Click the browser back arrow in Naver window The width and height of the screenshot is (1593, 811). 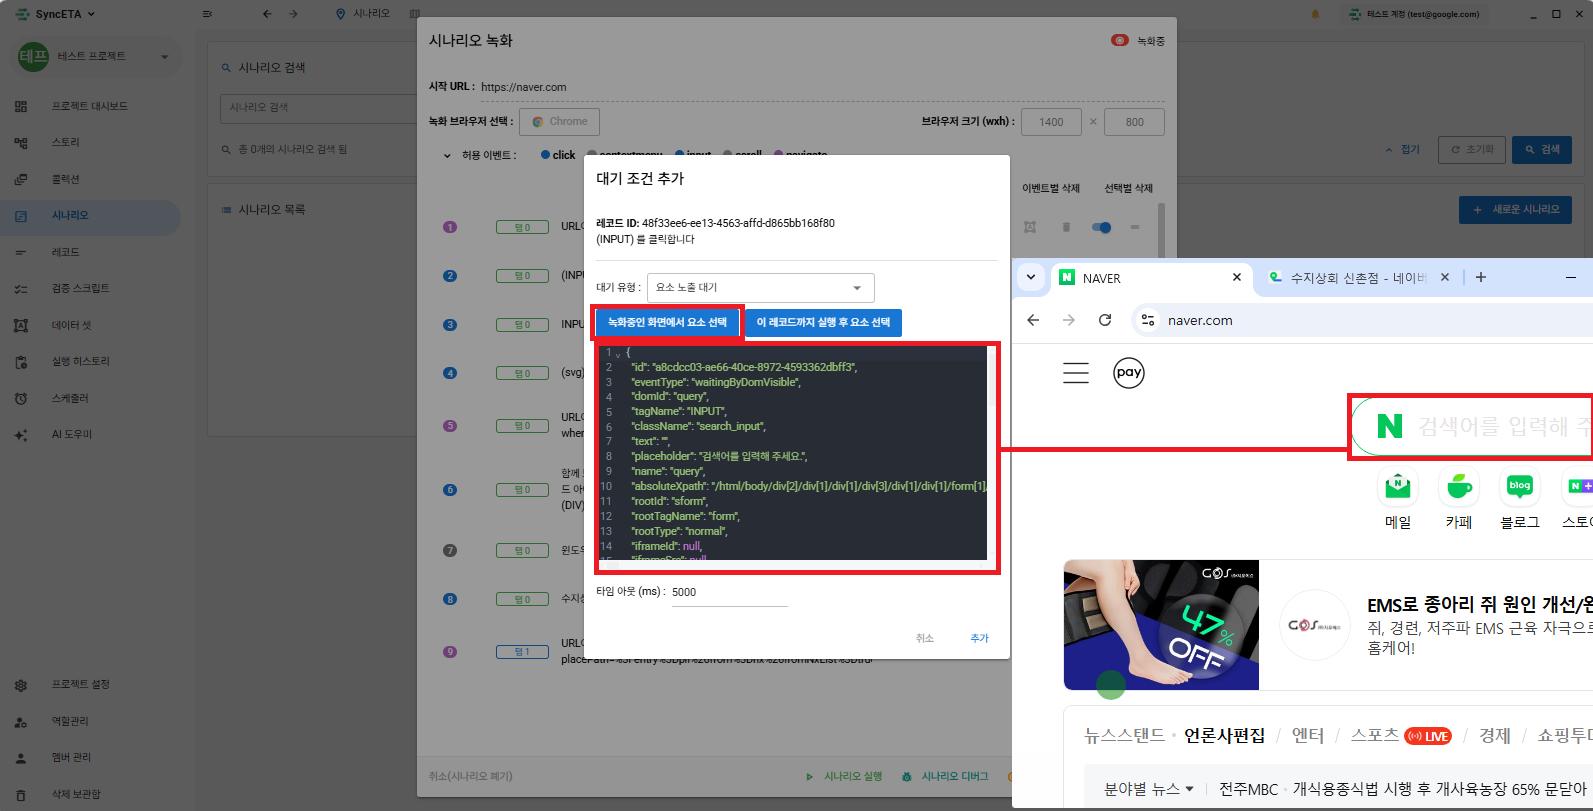pyautogui.click(x=1033, y=320)
